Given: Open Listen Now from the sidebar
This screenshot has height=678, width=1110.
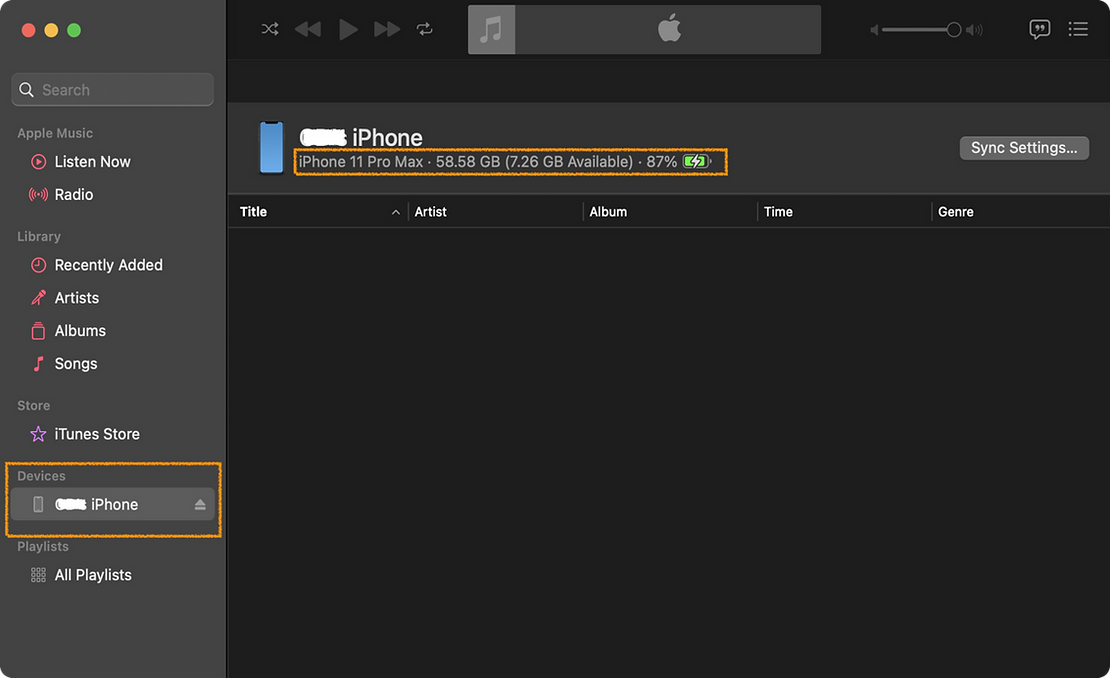Looking at the screenshot, I should tap(92, 161).
